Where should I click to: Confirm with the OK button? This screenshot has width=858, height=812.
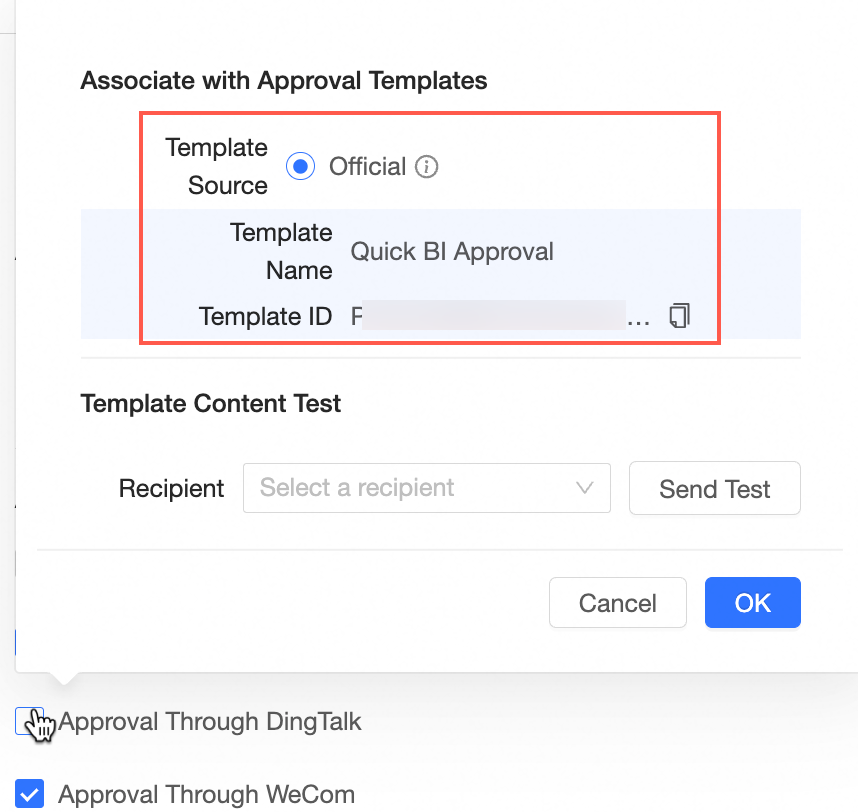point(752,603)
